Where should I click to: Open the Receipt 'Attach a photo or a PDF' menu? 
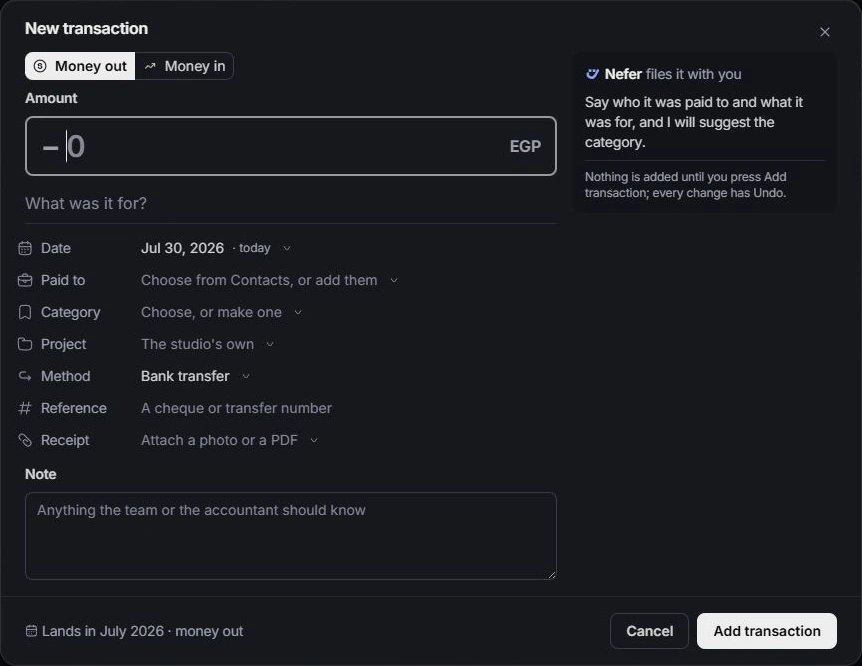pyautogui.click(x=229, y=440)
